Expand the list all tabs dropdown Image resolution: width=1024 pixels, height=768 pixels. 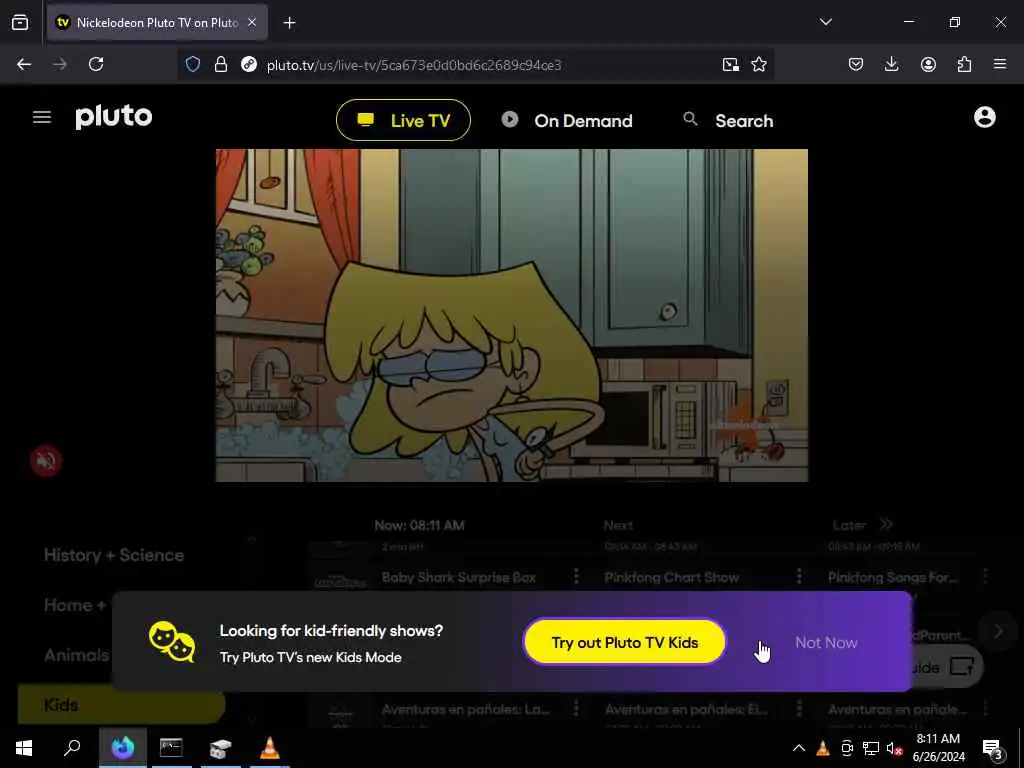(825, 22)
